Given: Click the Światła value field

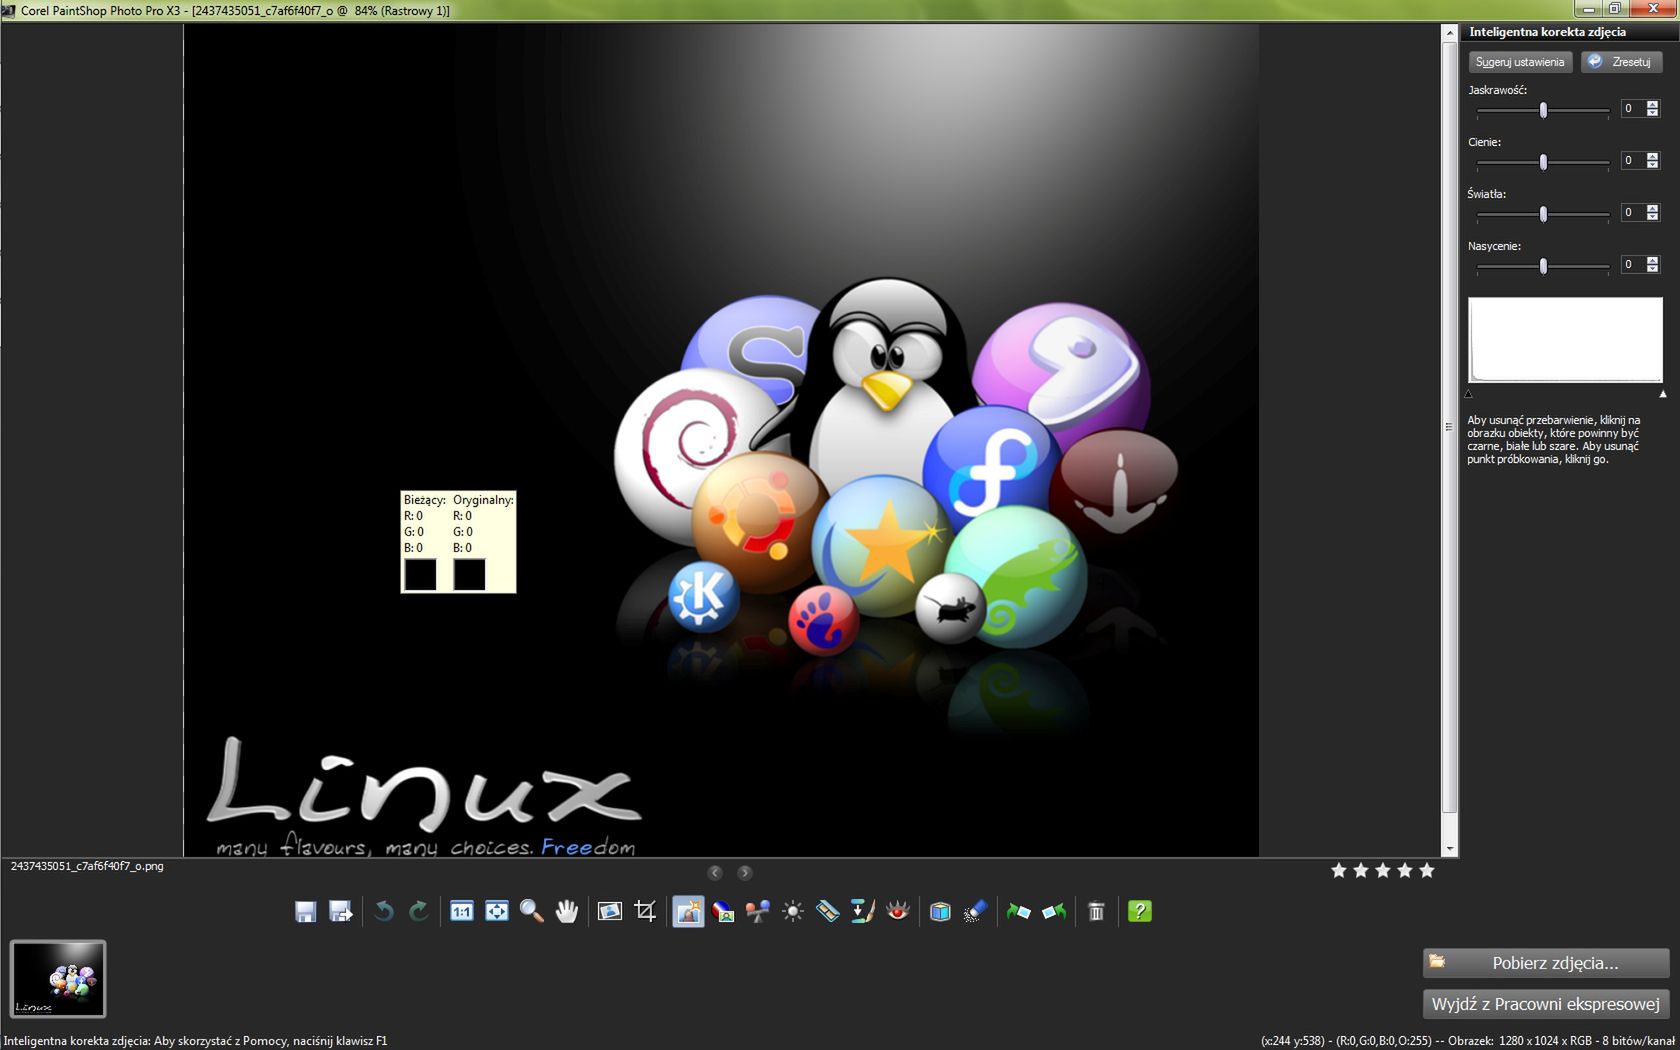Looking at the screenshot, I should pyautogui.click(x=1632, y=212).
